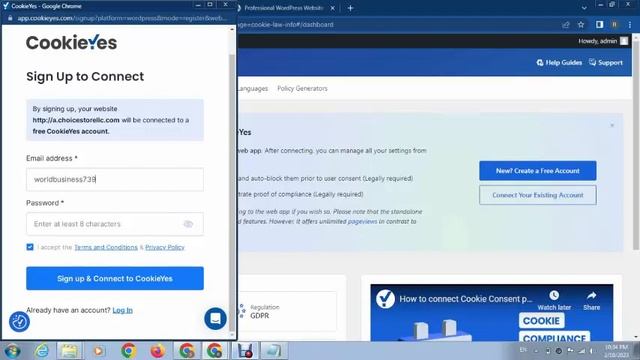This screenshot has width=640, height=360.
Task: Click Share on the video thumbnail
Action: pyautogui.click(x=591, y=300)
